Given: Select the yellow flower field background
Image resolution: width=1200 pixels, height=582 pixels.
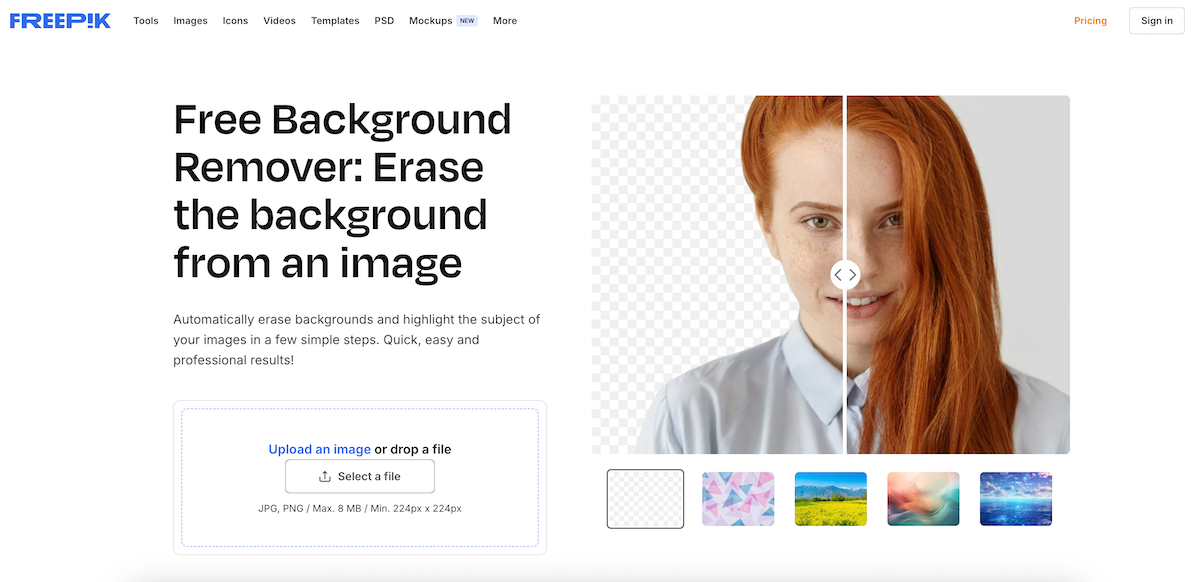Looking at the screenshot, I should tap(831, 498).
